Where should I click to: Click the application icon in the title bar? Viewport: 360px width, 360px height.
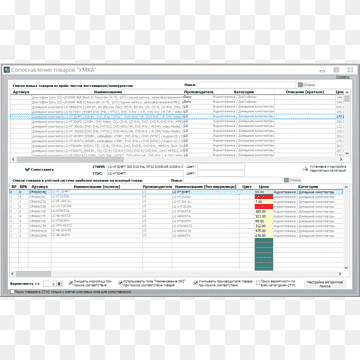[6, 70]
